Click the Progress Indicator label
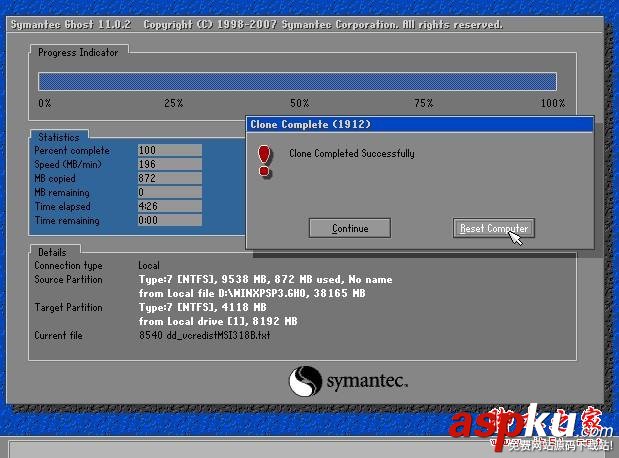Image resolution: width=619 pixels, height=458 pixels. (x=78, y=53)
